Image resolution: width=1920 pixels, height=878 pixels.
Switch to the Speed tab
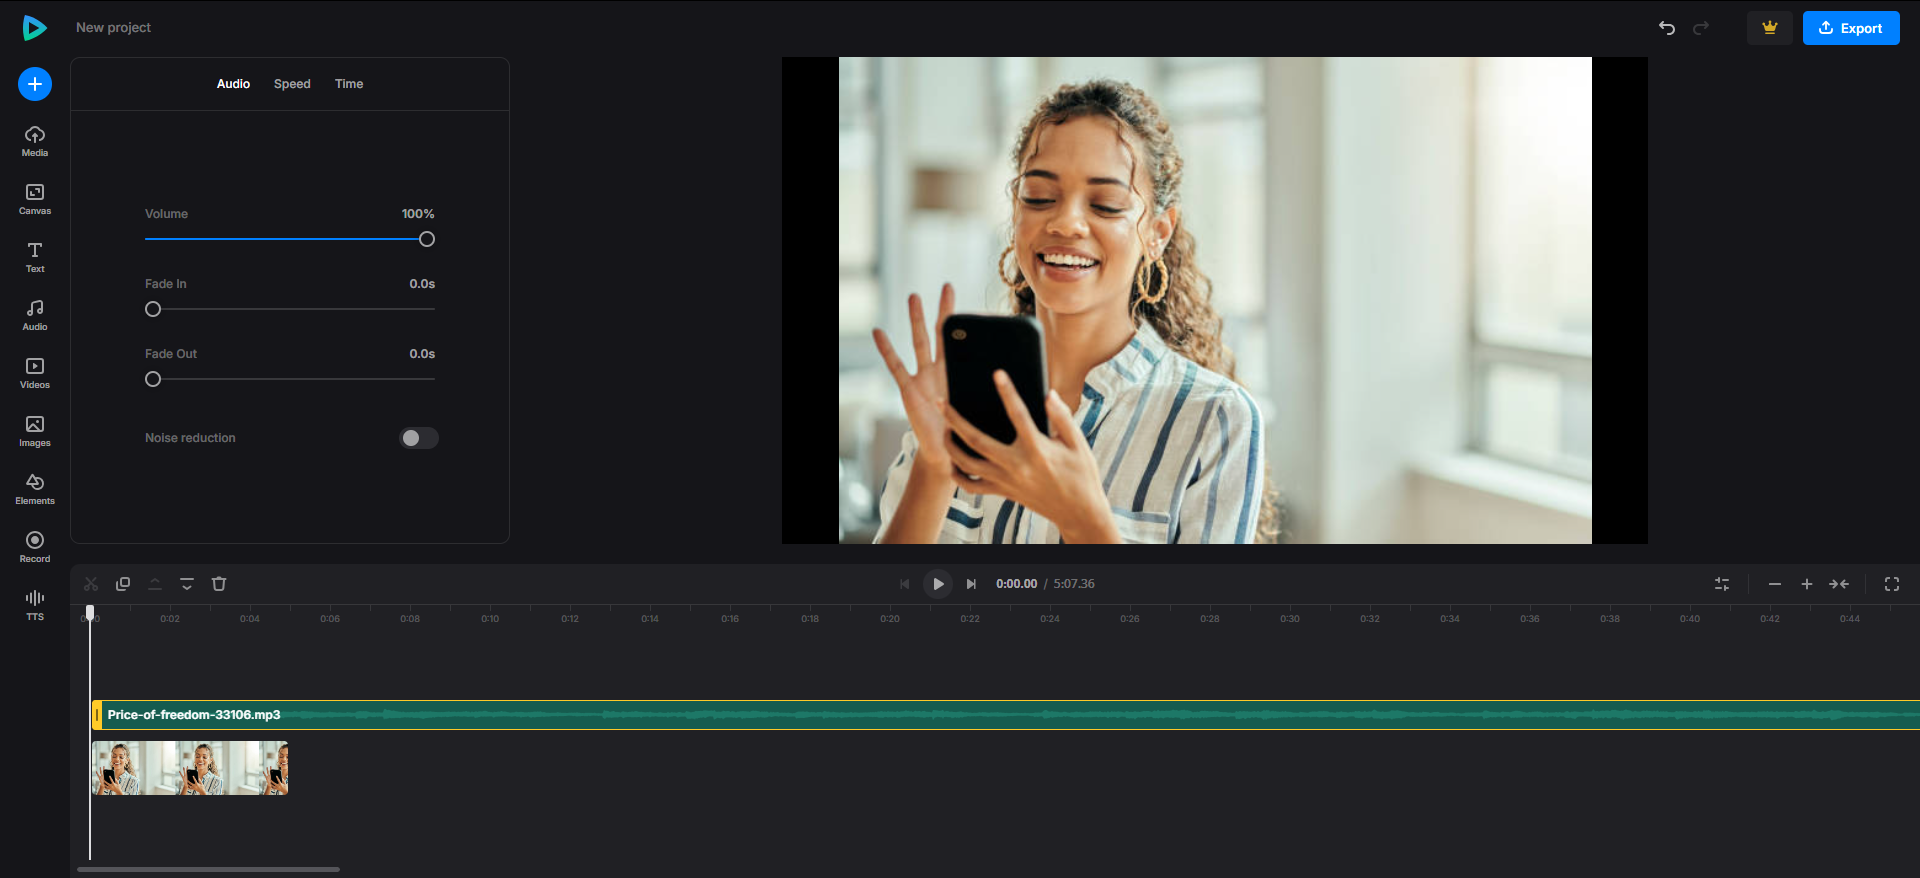coord(292,84)
